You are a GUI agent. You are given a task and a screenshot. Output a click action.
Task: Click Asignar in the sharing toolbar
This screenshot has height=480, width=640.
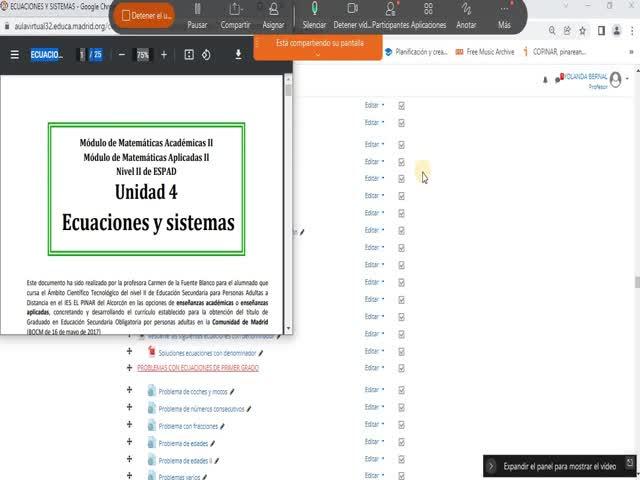273,16
